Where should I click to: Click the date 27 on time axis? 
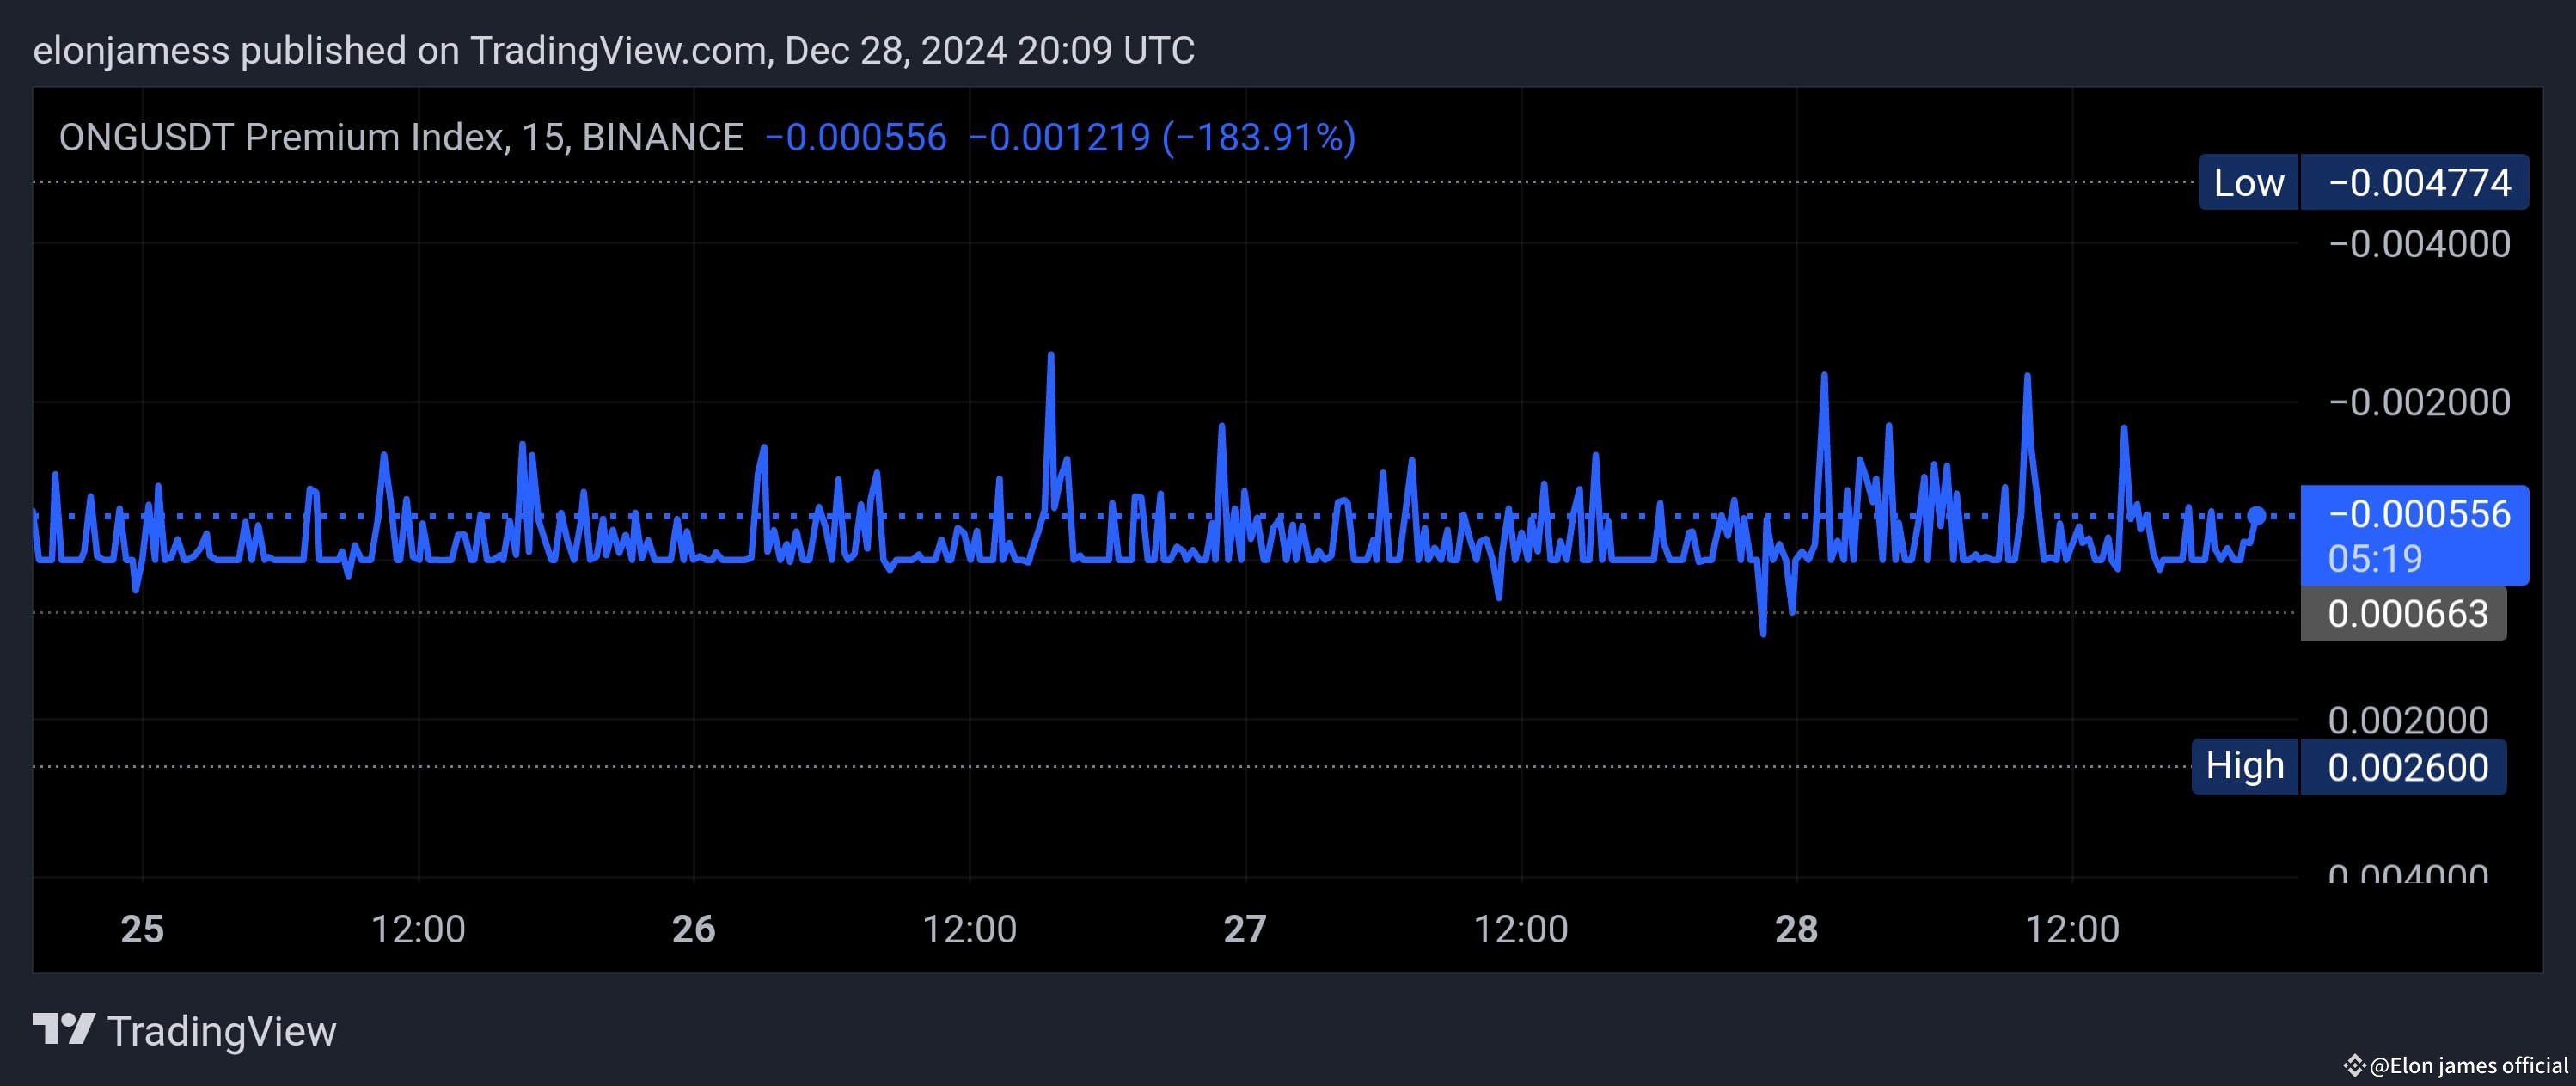click(x=1245, y=929)
